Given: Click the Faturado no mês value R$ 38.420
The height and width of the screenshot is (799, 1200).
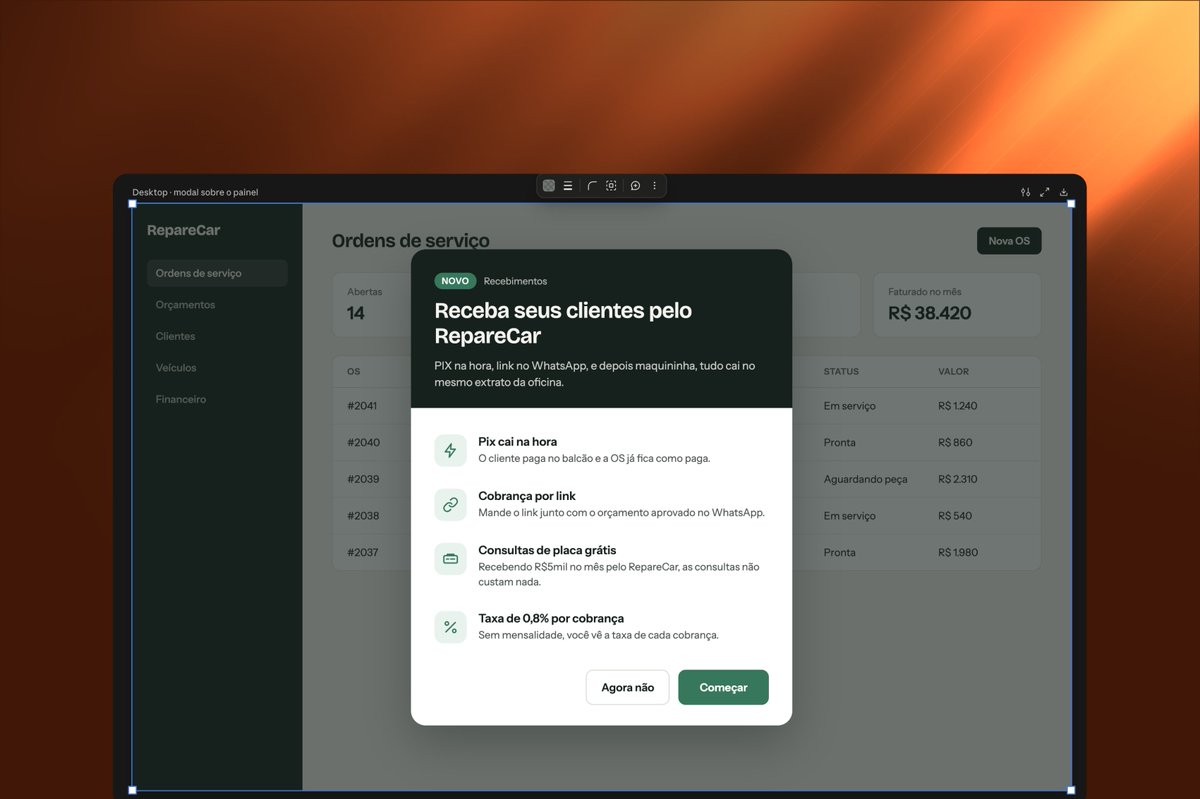Looking at the screenshot, I should tap(930, 313).
